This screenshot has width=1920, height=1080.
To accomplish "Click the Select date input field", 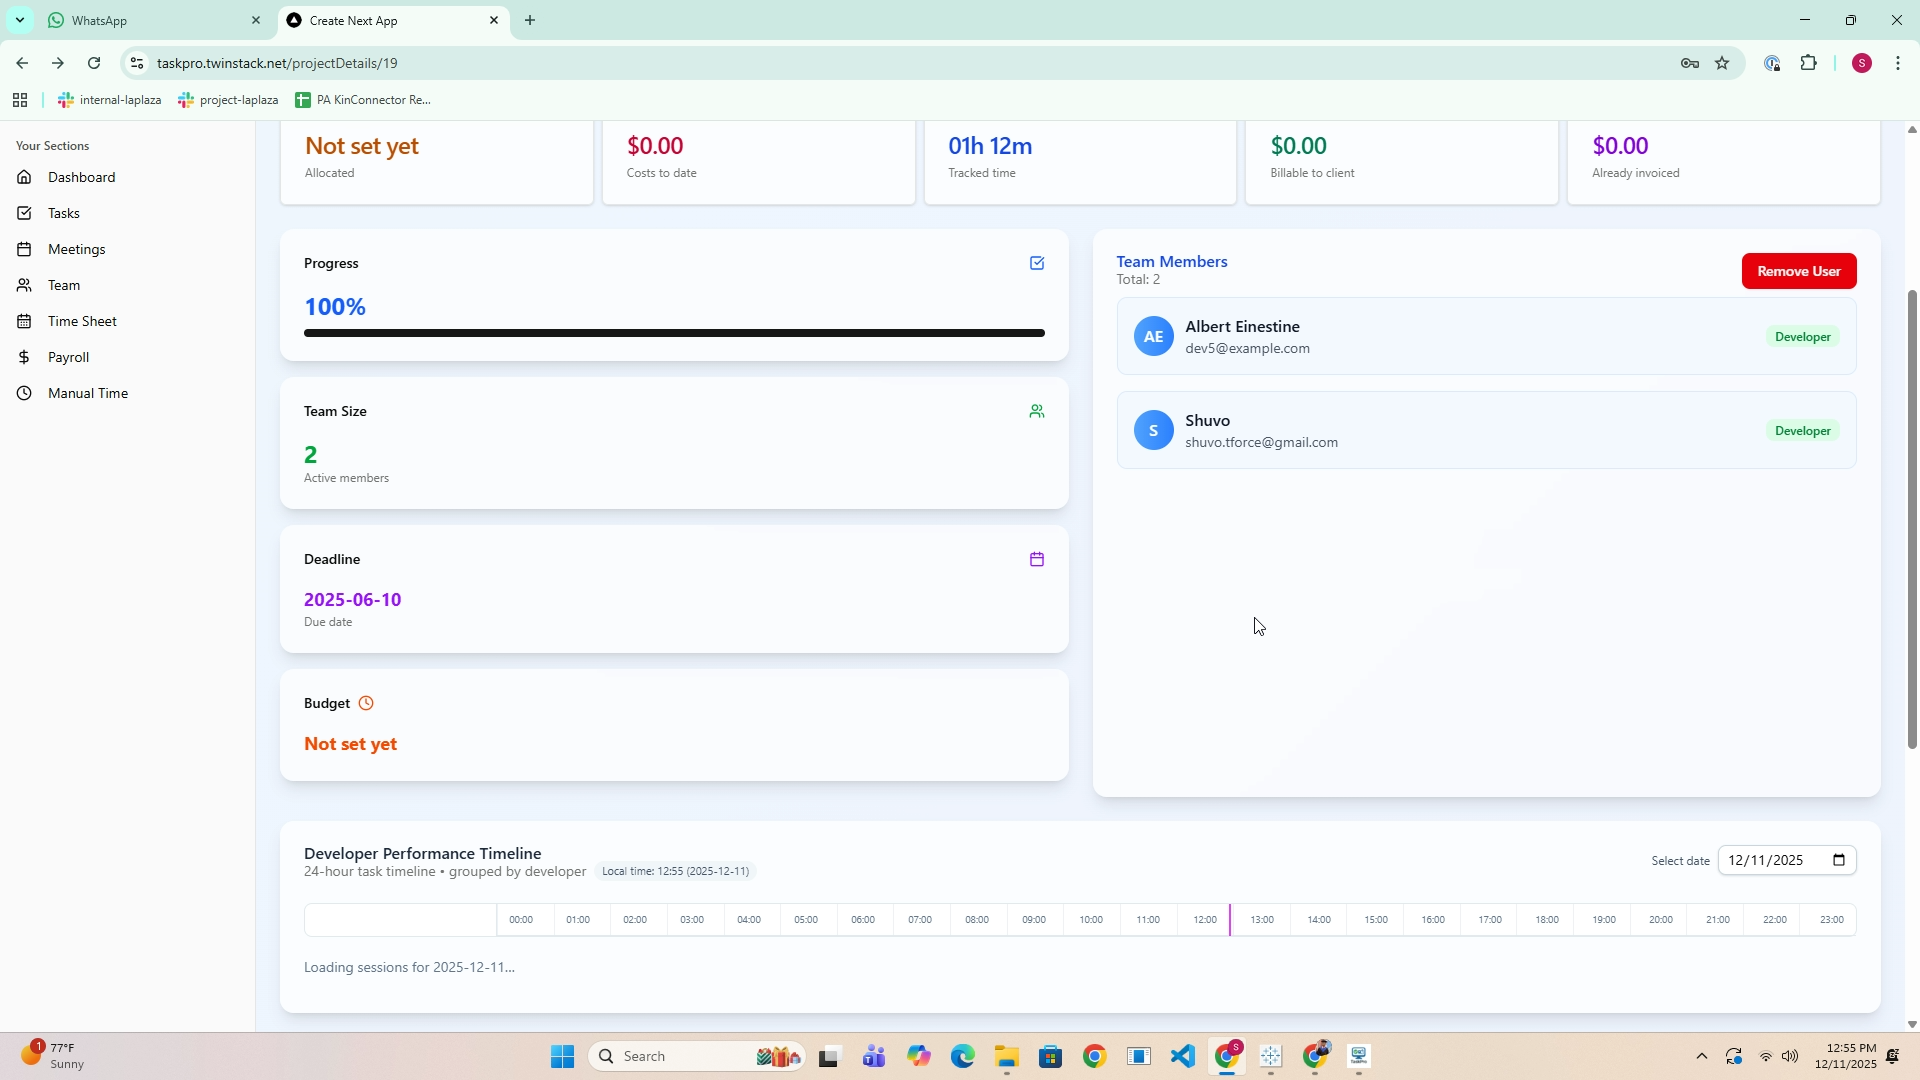I will coord(1768,860).
